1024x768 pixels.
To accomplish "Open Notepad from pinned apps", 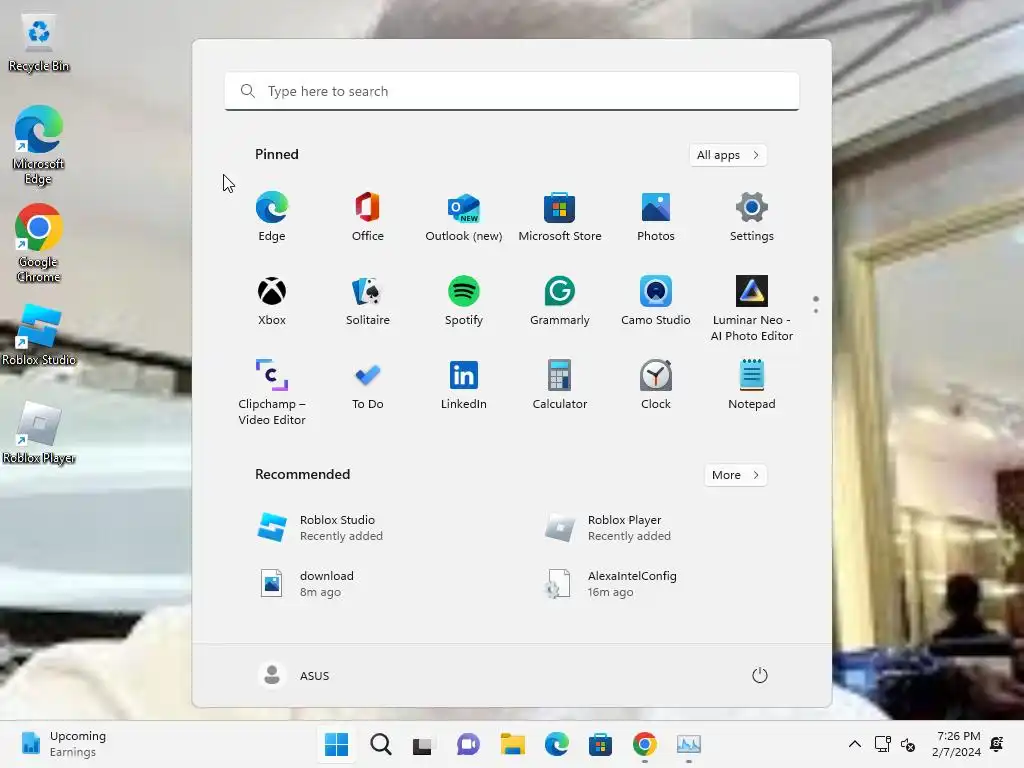I will pyautogui.click(x=752, y=384).
